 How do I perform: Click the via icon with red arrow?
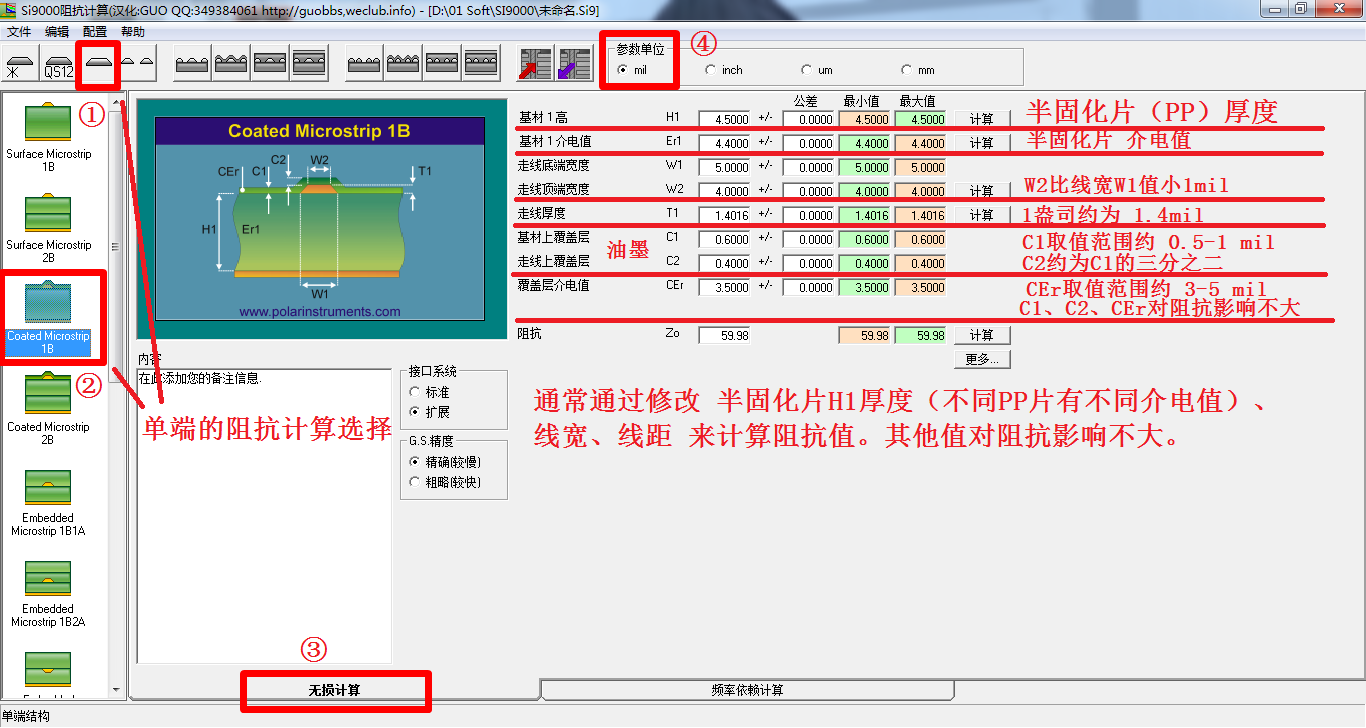535,63
